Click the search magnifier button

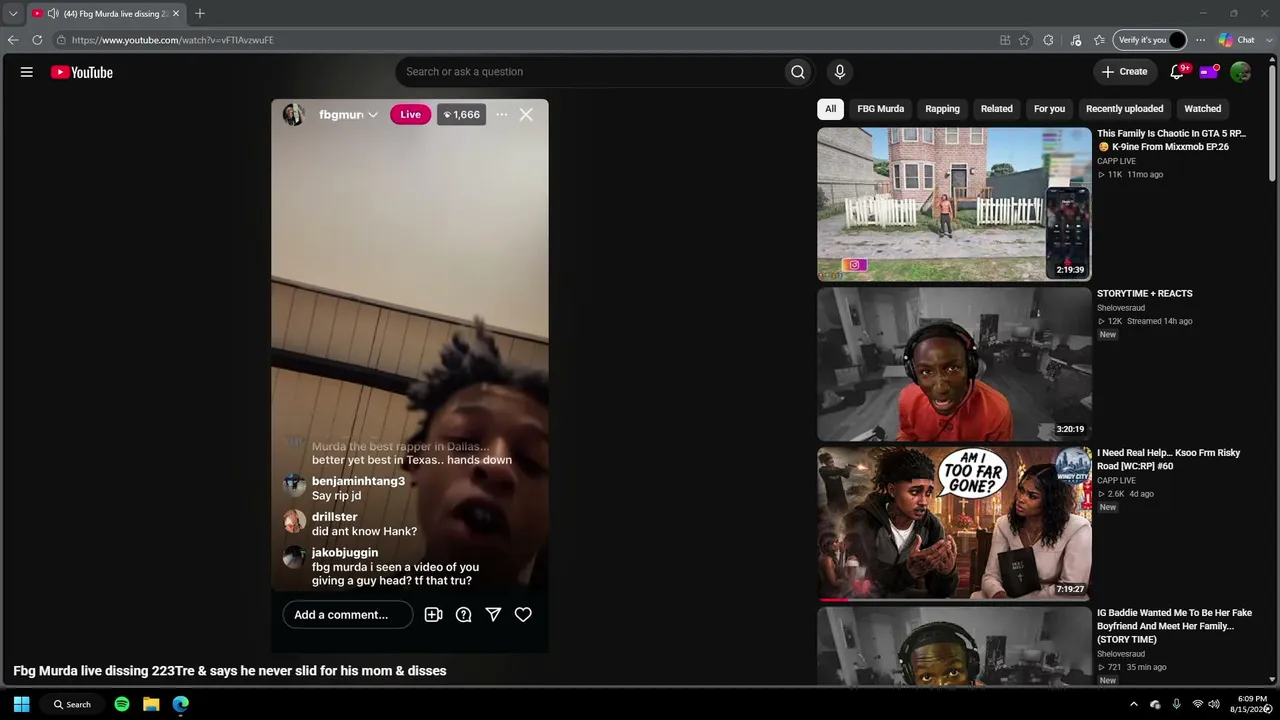[x=798, y=72]
